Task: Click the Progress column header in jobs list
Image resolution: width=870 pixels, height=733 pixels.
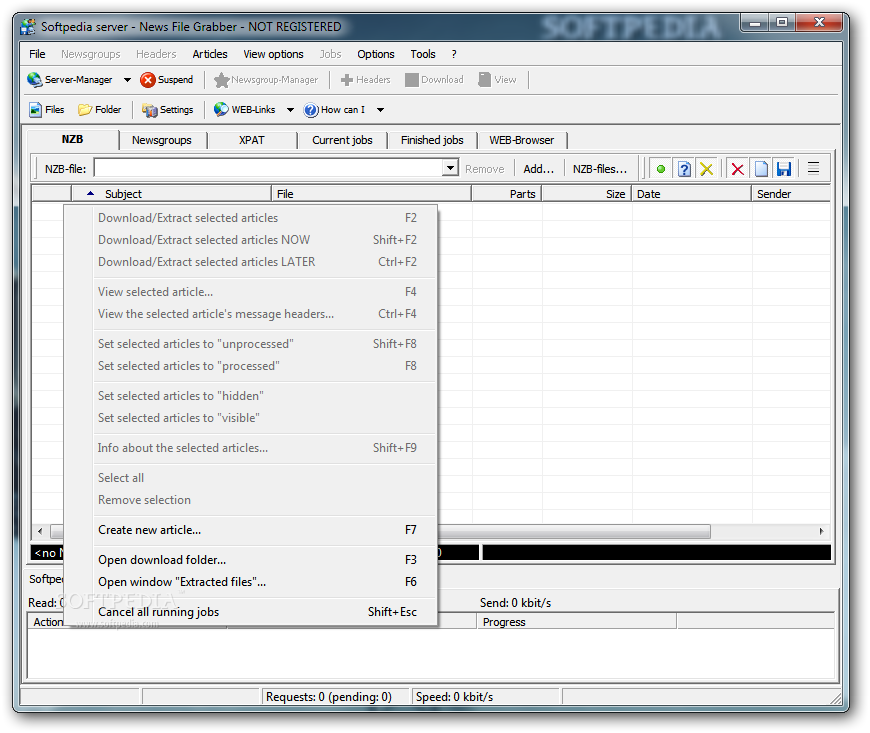Action: [x=576, y=622]
